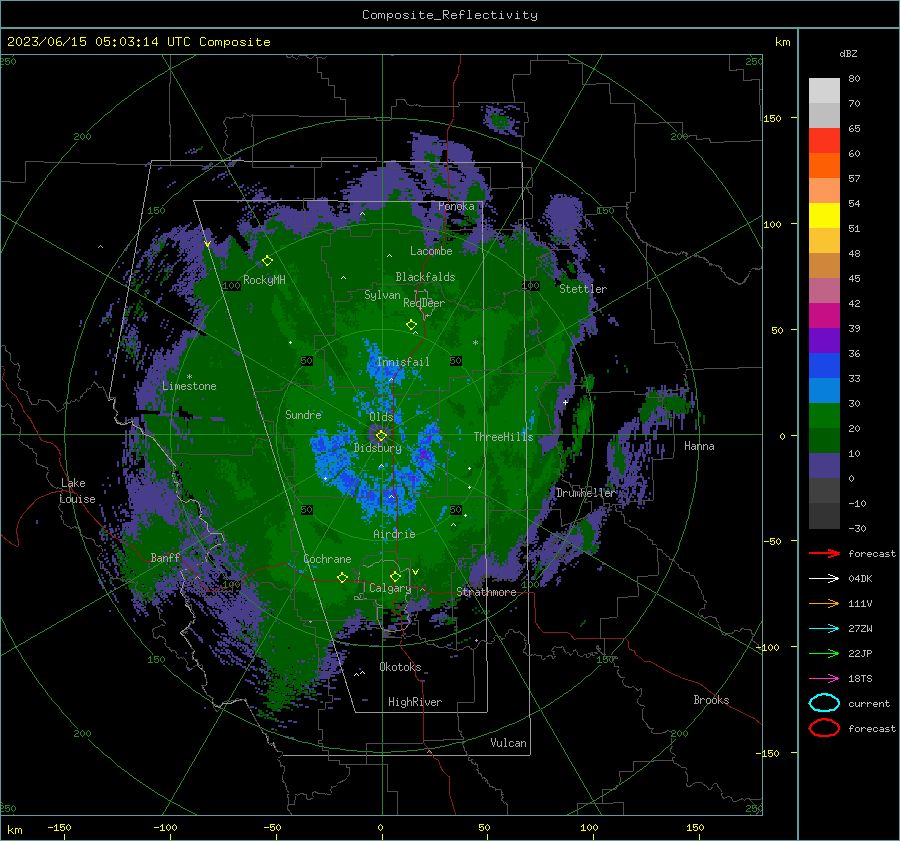Screen dimensions: 900x841
Task: Click the Composite_Reflectivity title text
Action: [x=449, y=15]
